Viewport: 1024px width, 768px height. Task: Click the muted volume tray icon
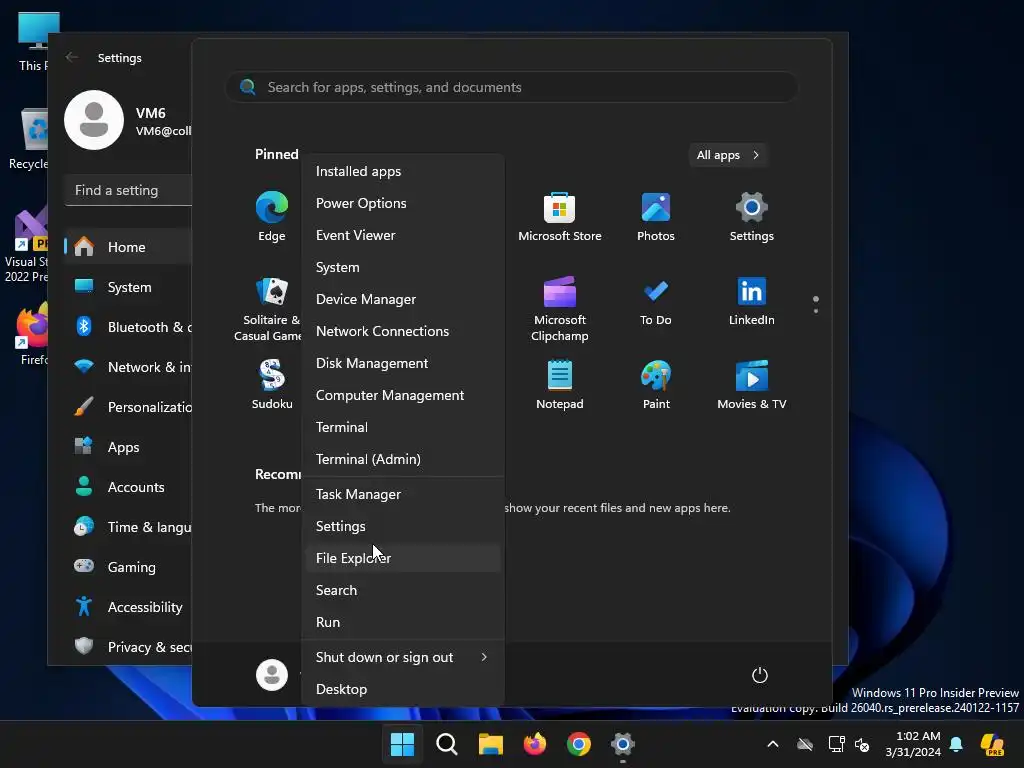click(x=862, y=744)
